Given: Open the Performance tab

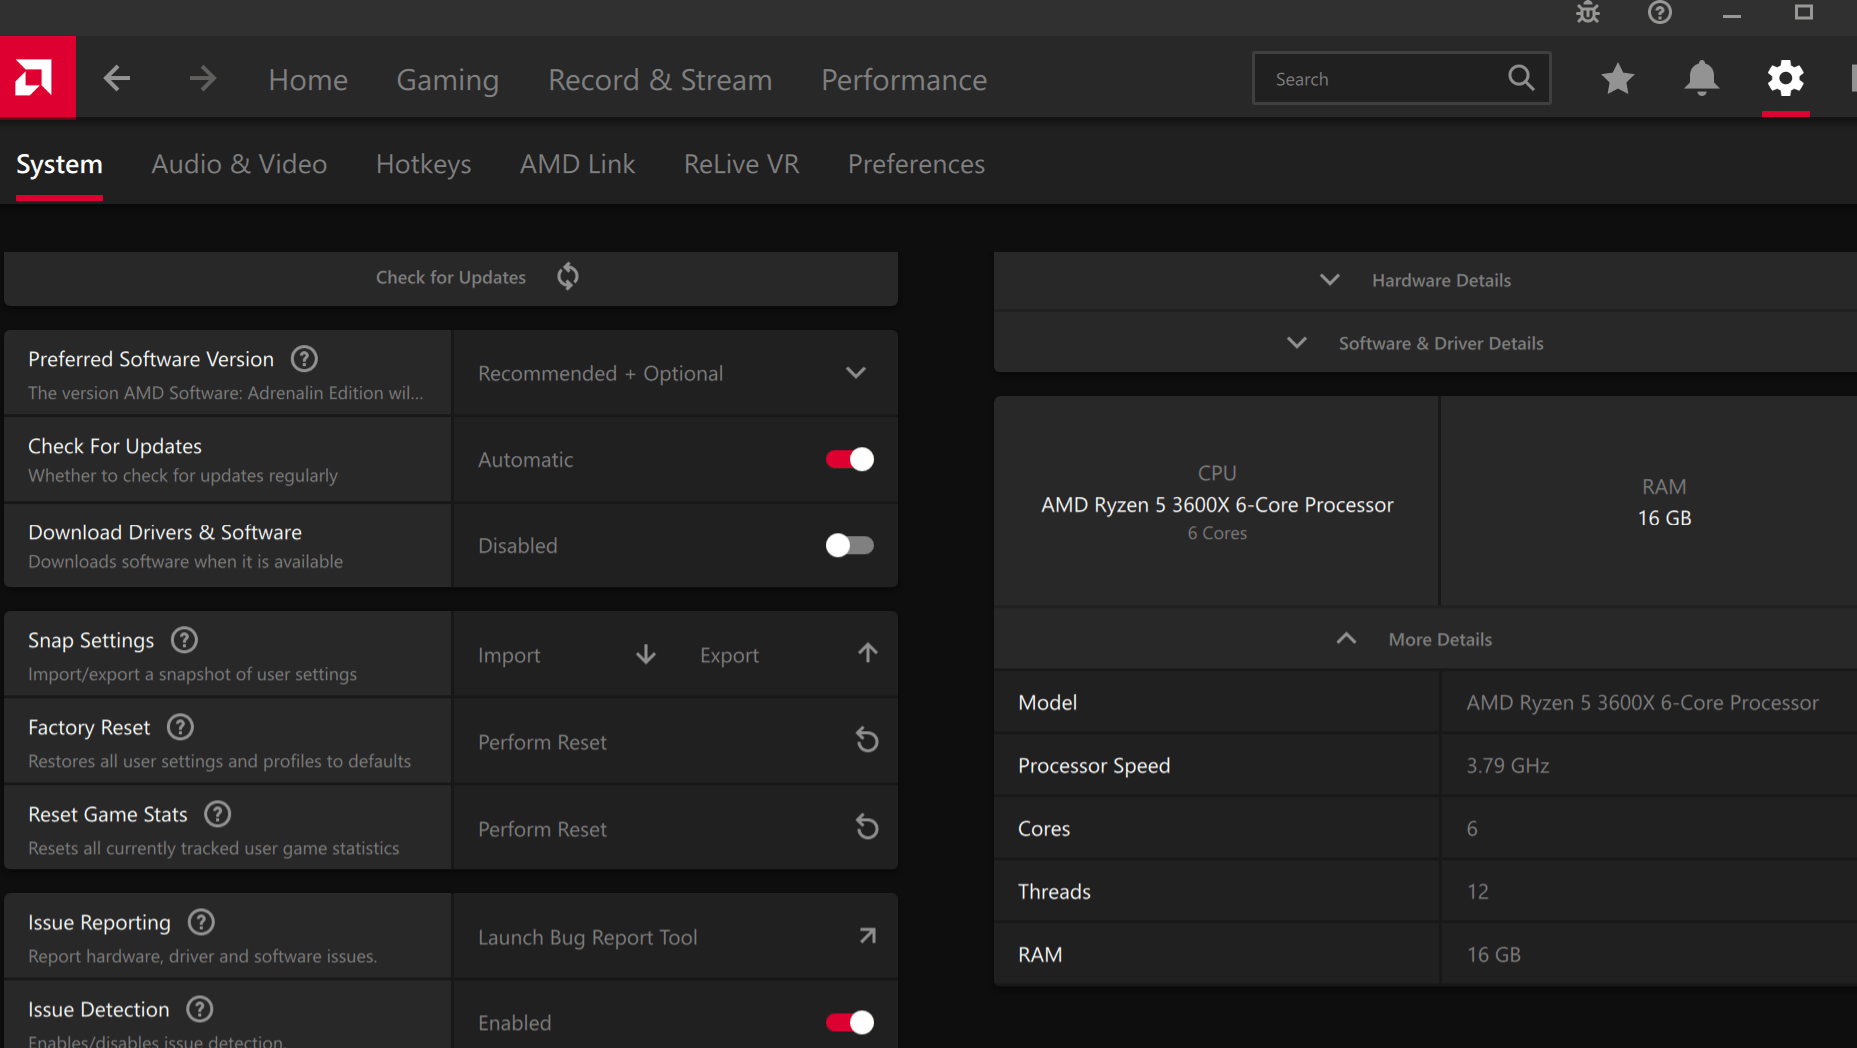Looking at the screenshot, I should point(904,80).
